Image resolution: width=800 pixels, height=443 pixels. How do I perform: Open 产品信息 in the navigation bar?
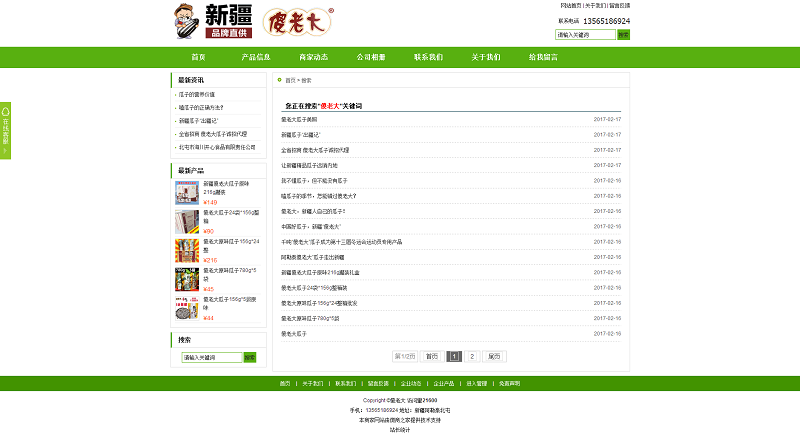coord(256,57)
